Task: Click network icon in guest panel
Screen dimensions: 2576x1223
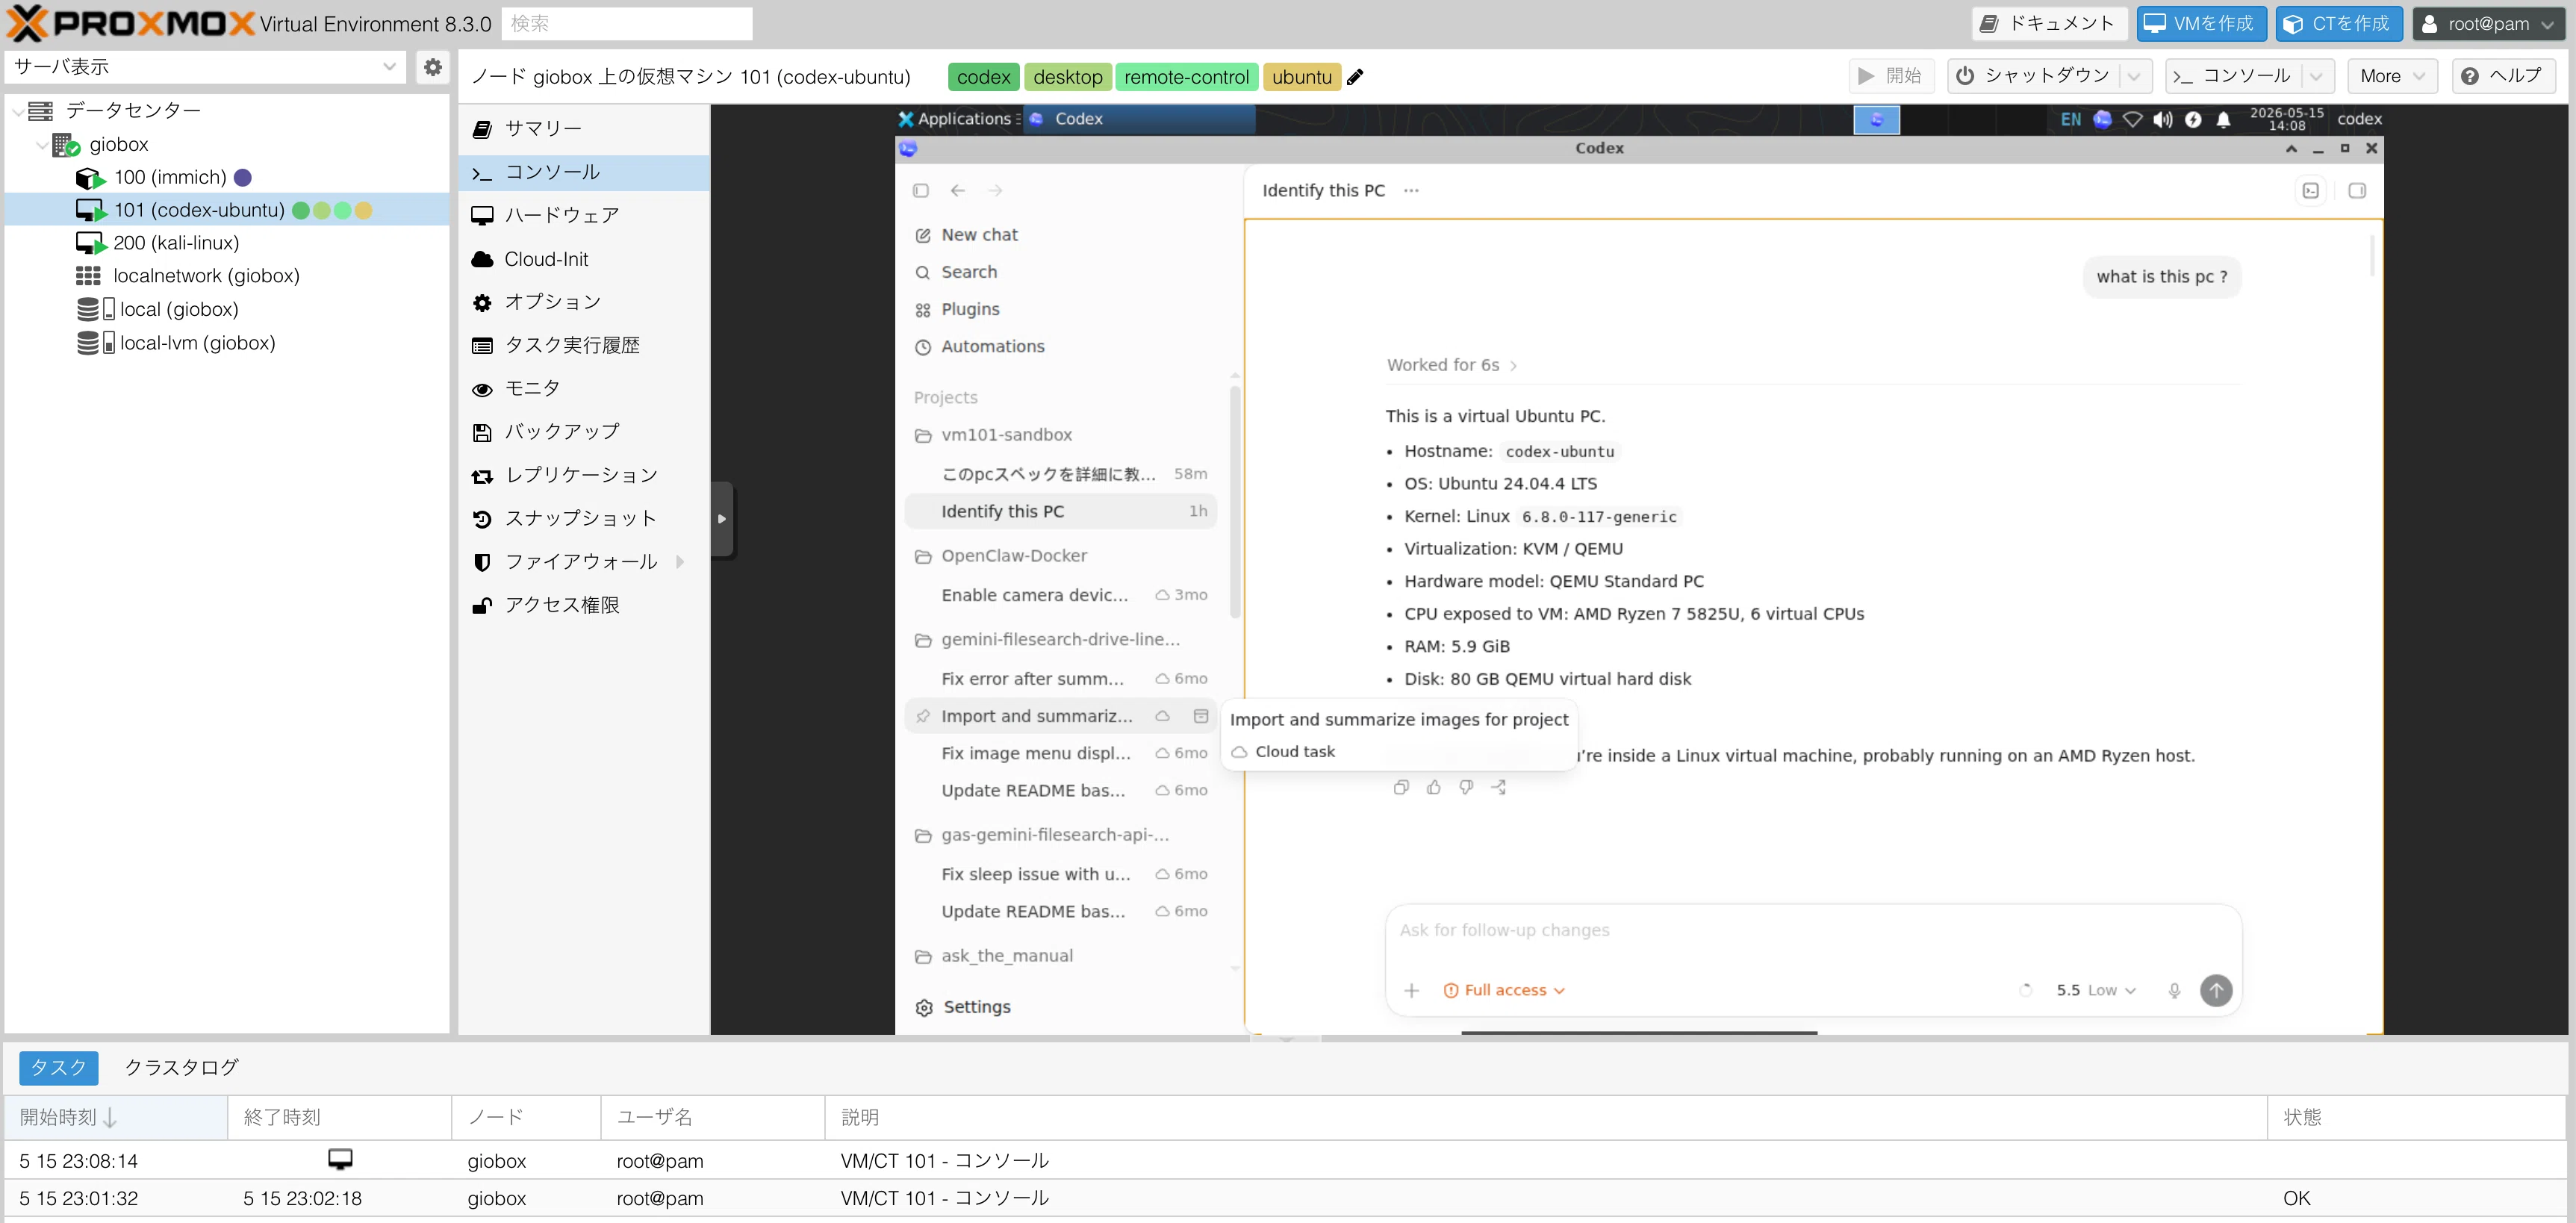Action: coord(2132,119)
